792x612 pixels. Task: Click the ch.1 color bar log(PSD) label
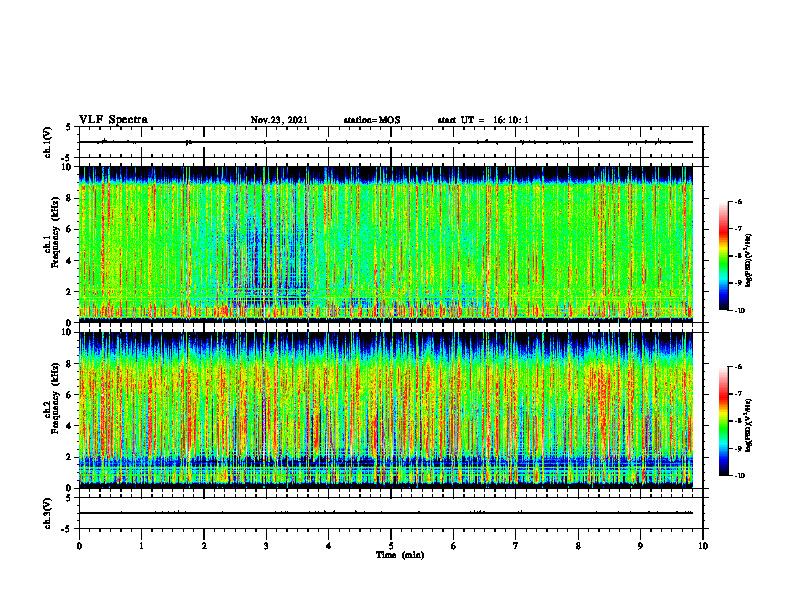pos(749,261)
